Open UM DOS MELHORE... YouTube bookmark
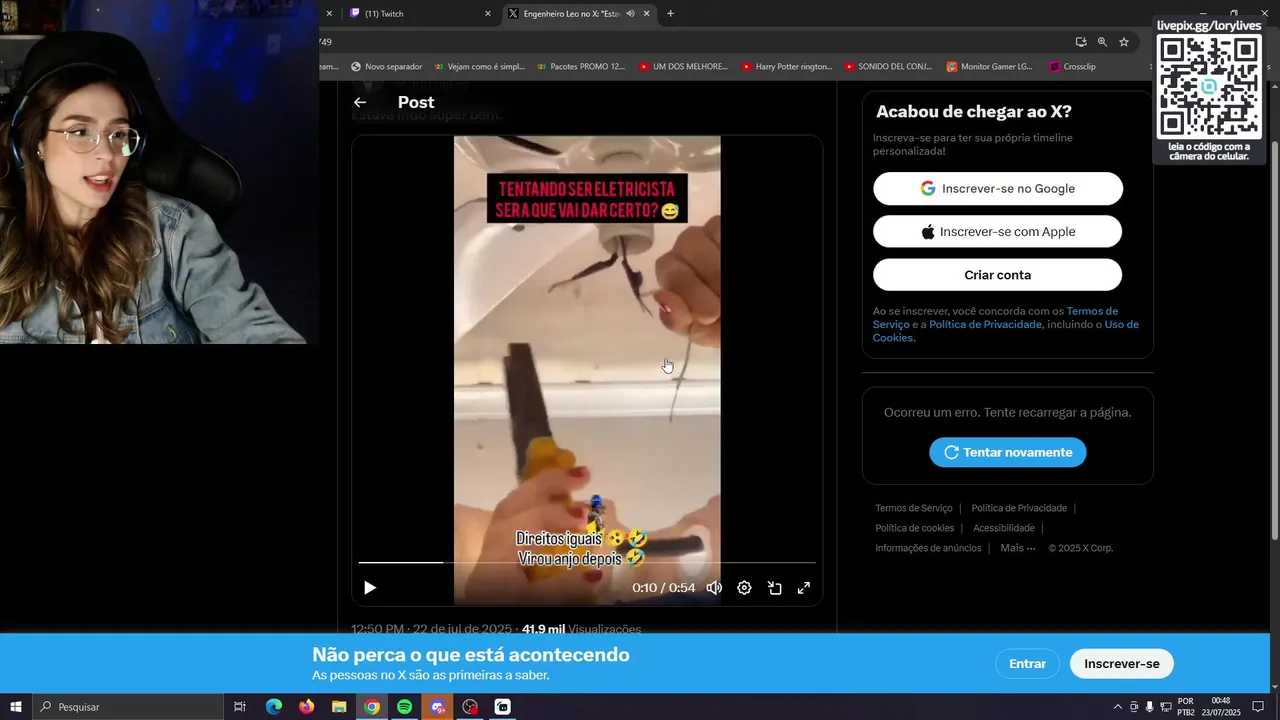 (683, 67)
